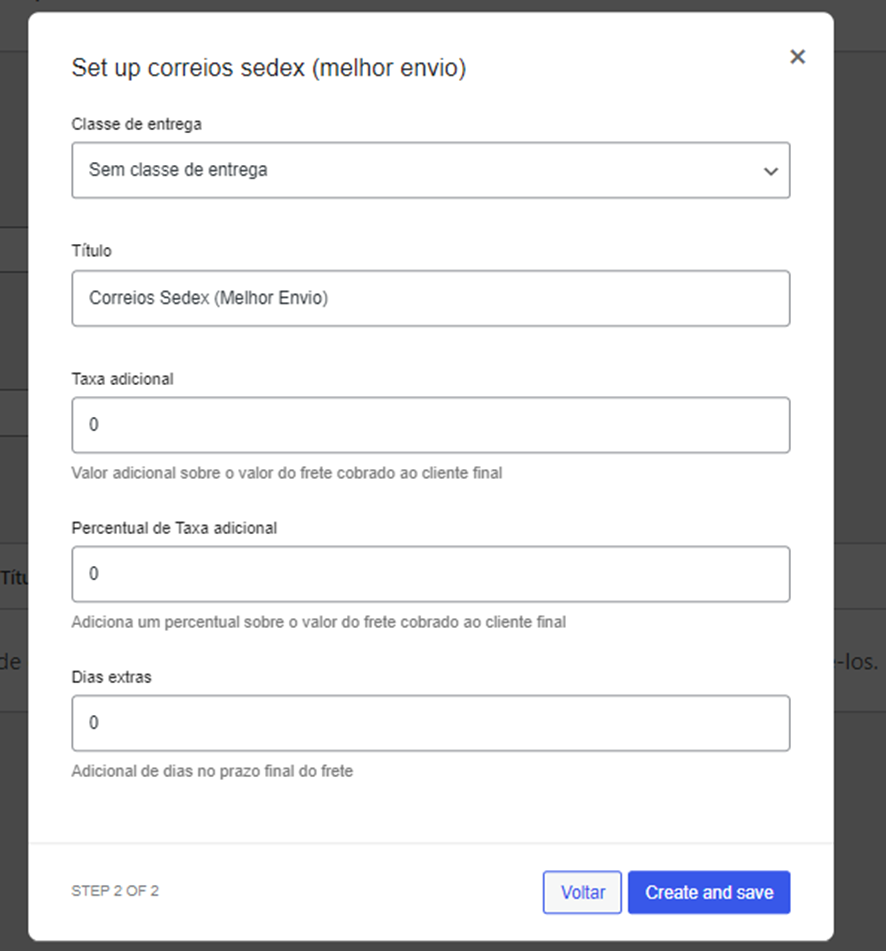Image resolution: width=886 pixels, height=951 pixels.
Task: Click the hint 'Adicional de dias no prazo'
Action: click(x=212, y=771)
